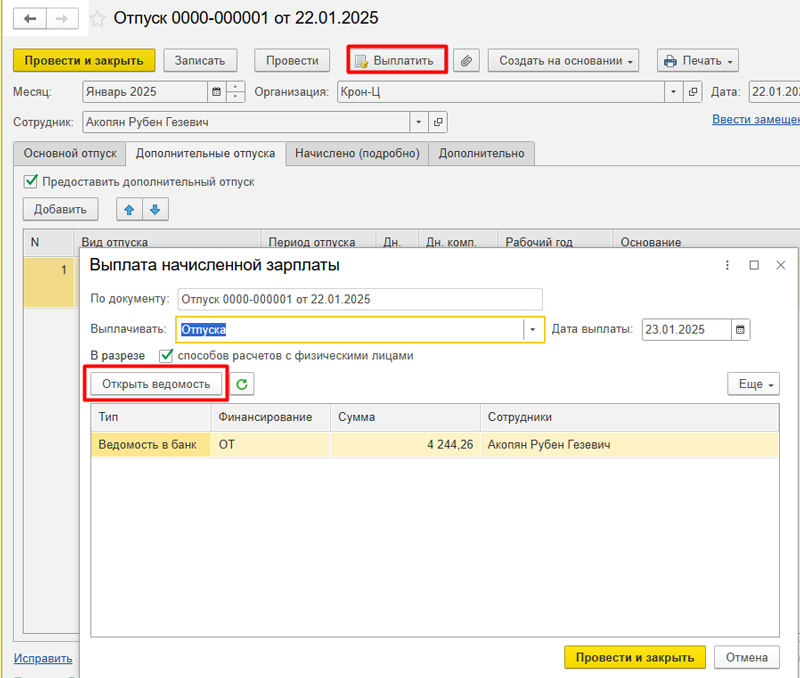Click the back arrow navigation icon
The image size is (800, 678).
pos(30,19)
